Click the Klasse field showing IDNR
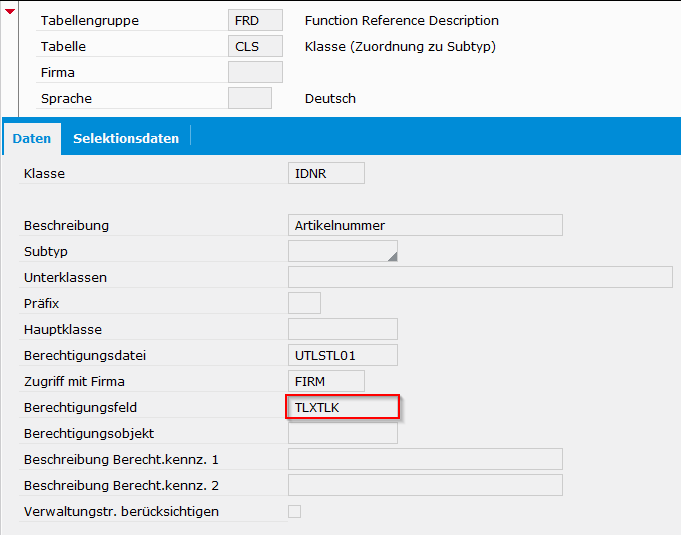 (x=326, y=174)
